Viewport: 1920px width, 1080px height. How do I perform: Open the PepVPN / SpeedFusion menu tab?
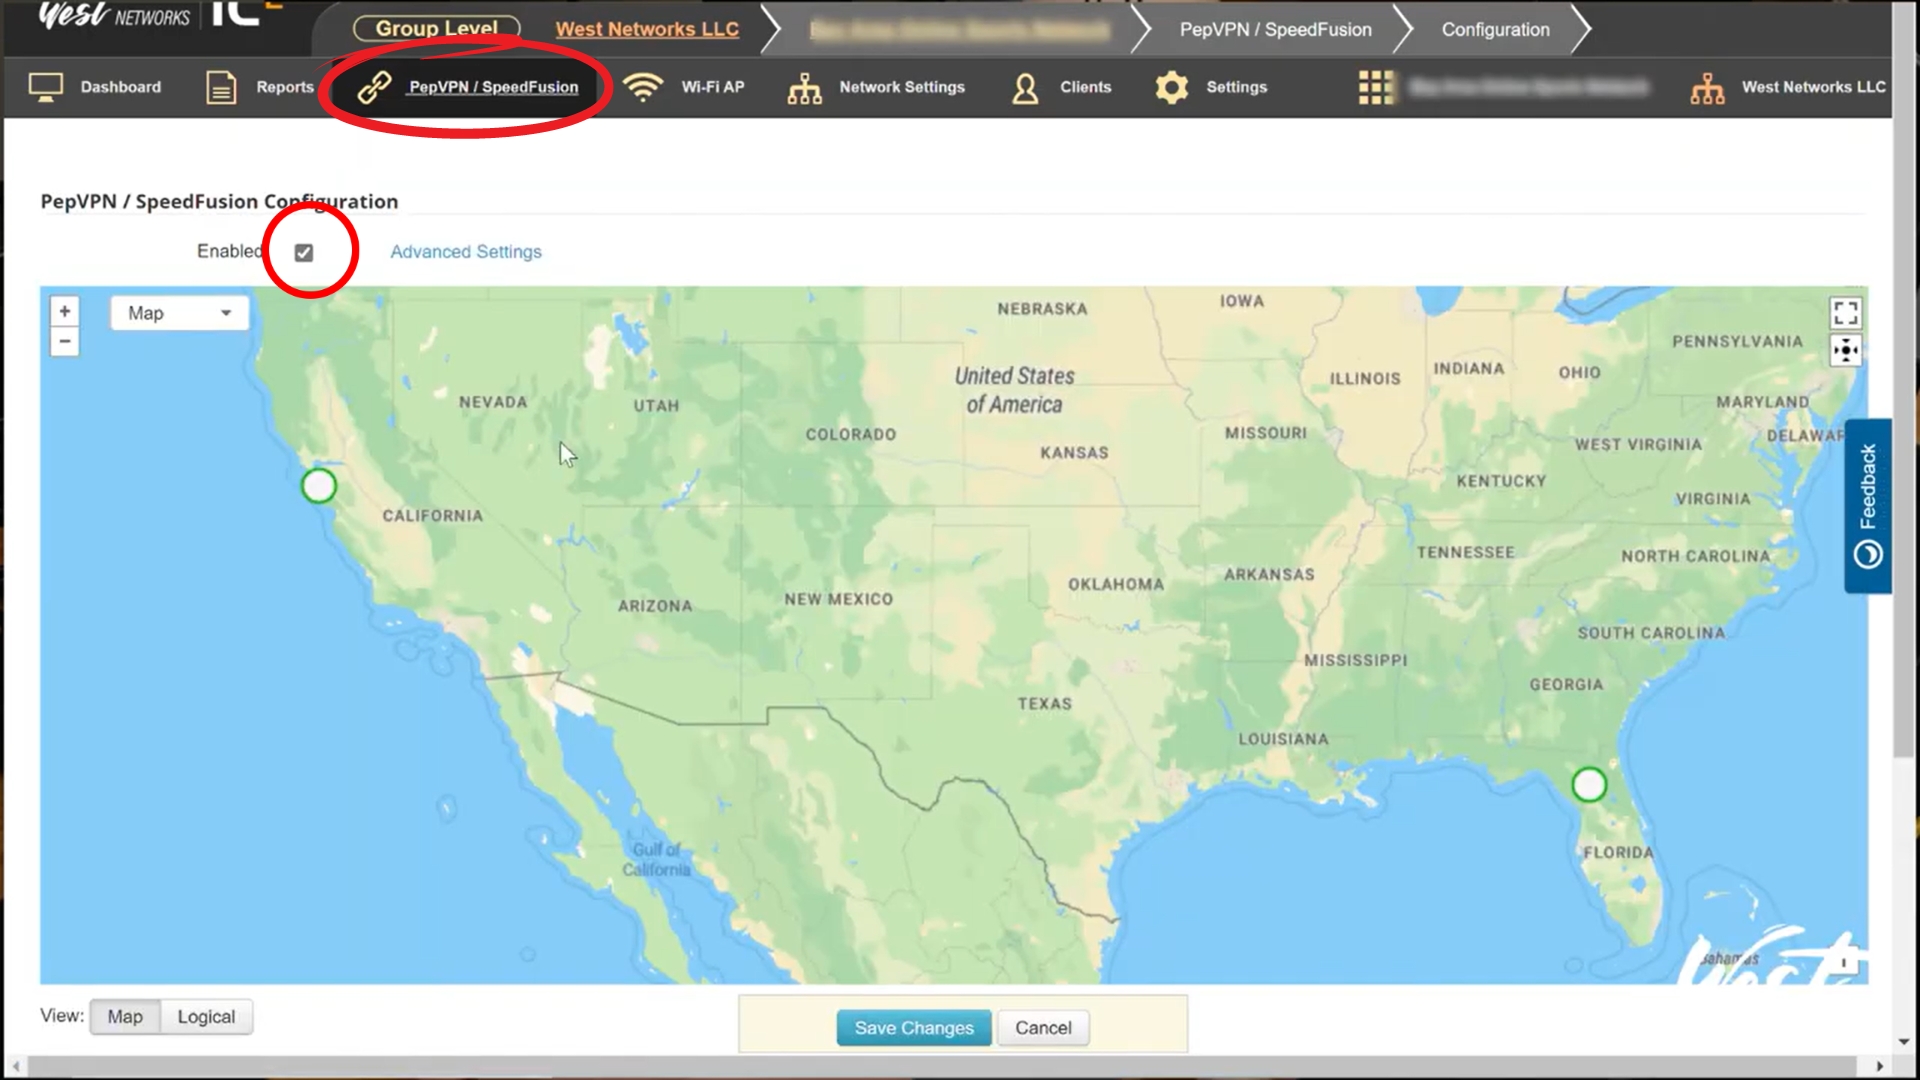pyautogui.click(x=493, y=87)
